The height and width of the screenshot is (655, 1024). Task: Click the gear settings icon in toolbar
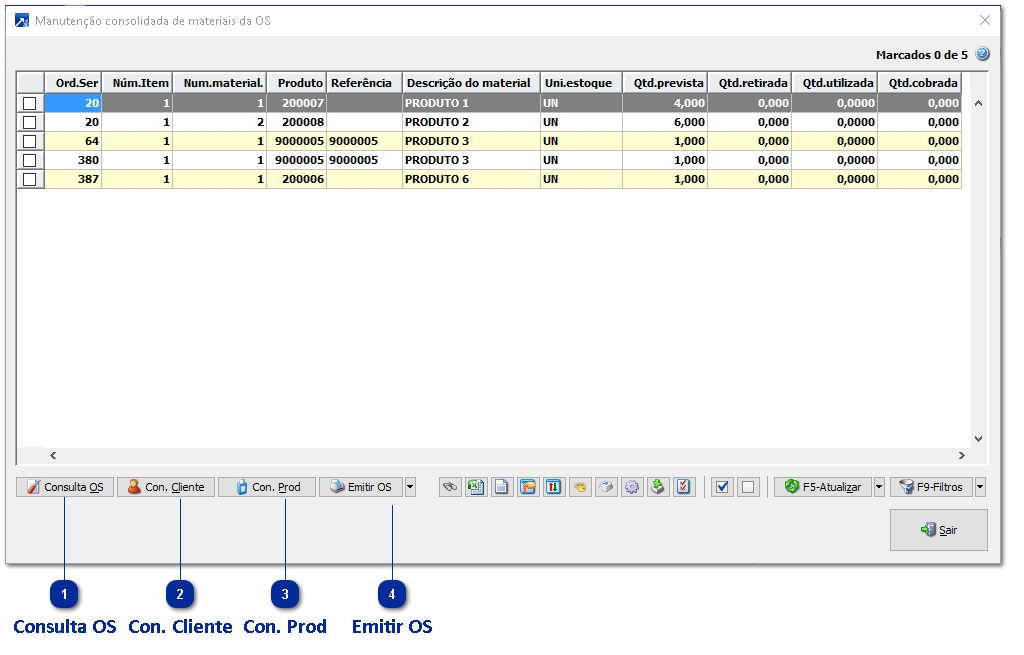pos(632,487)
